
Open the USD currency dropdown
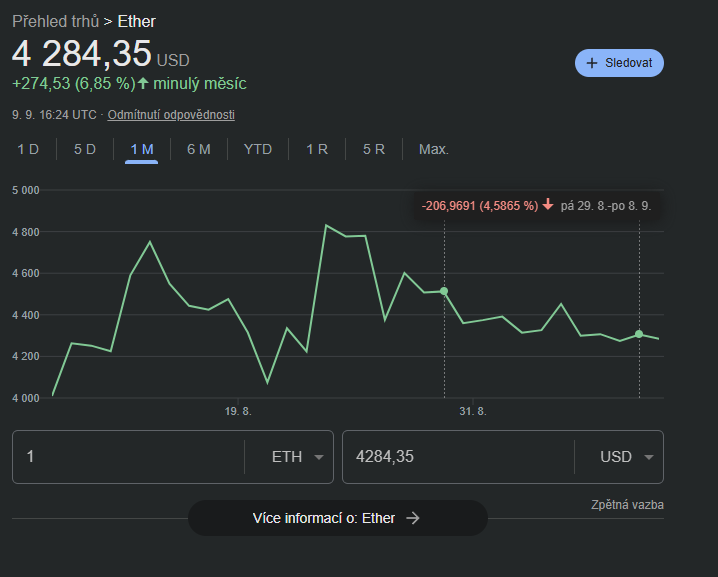tap(627, 457)
